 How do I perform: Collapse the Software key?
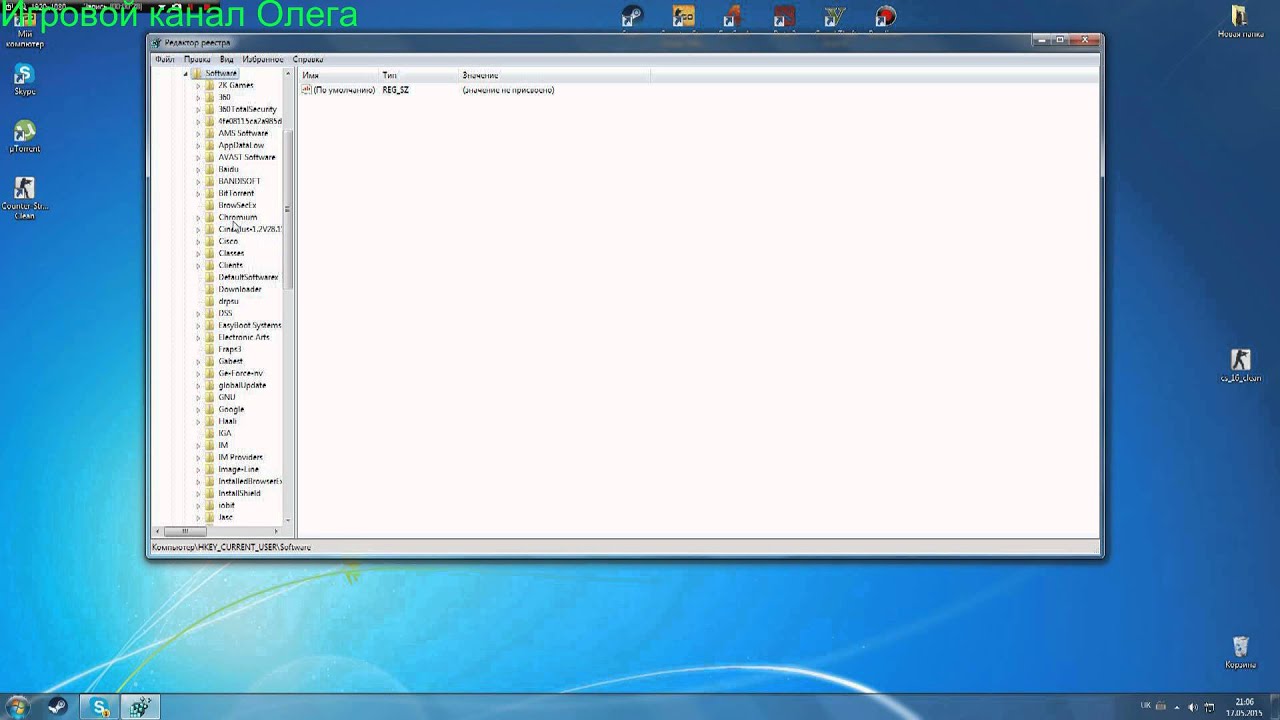pyautogui.click(x=186, y=73)
